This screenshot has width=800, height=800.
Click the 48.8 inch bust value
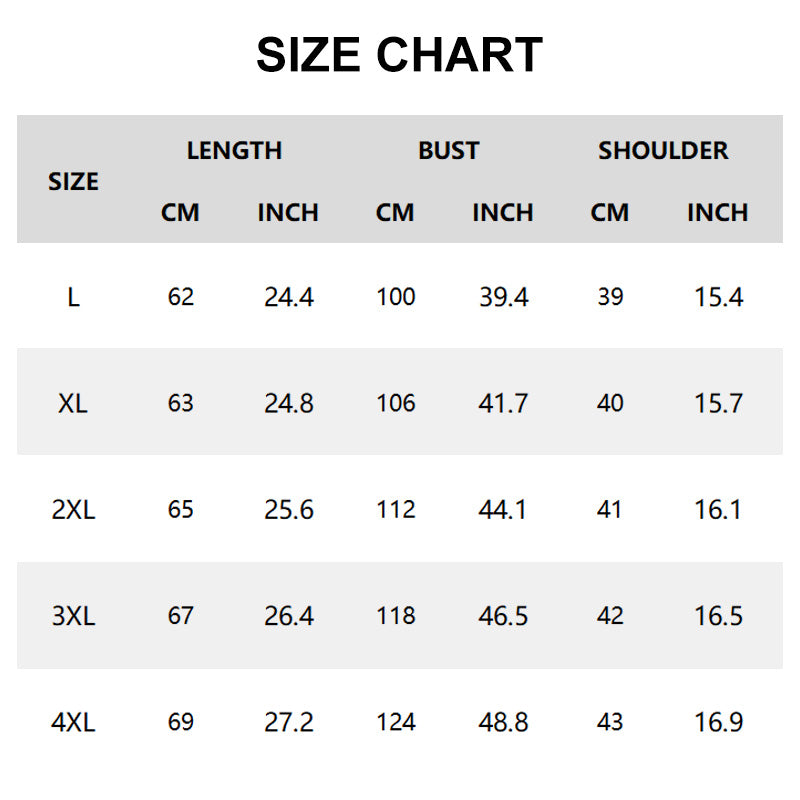503,722
